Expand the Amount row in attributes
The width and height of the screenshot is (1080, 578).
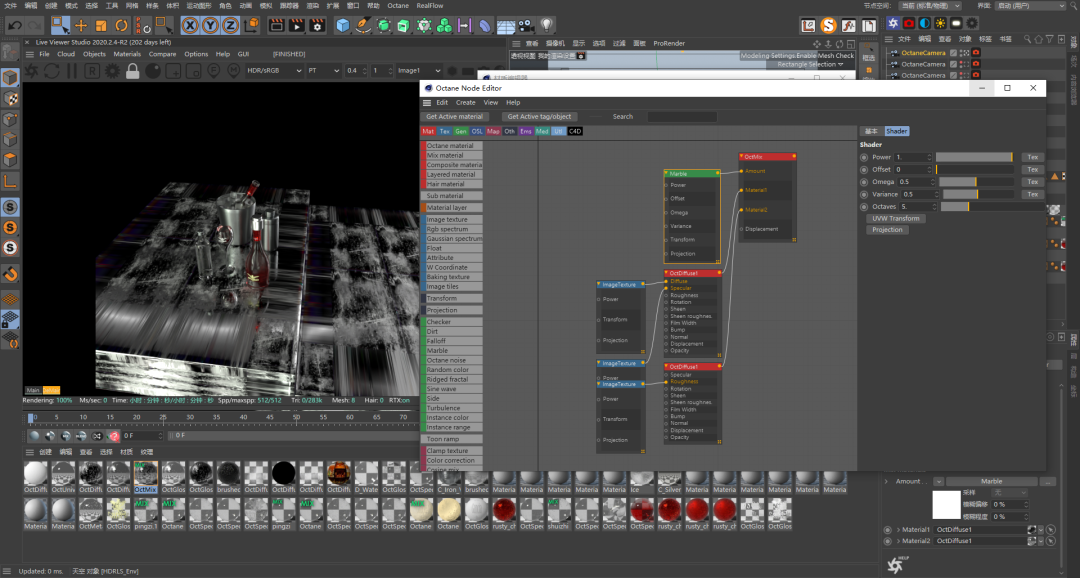(x=887, y=482)
